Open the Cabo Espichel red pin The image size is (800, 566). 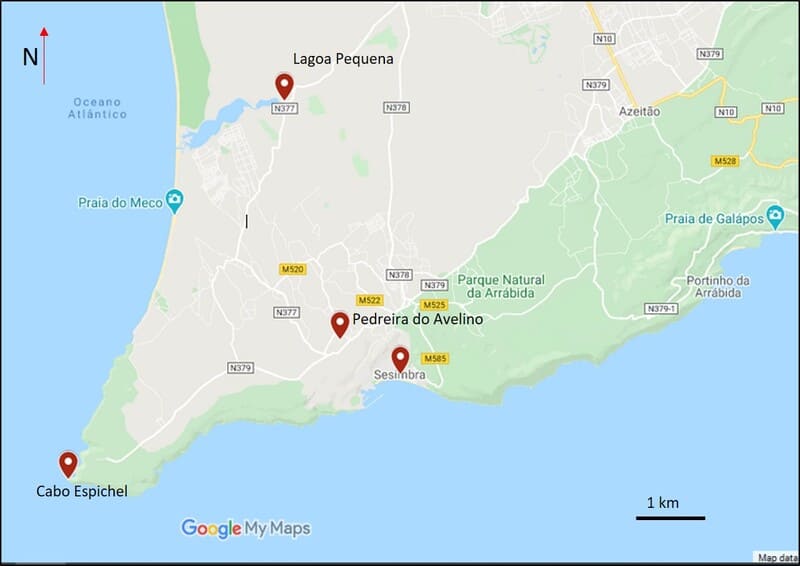point(68,464)
